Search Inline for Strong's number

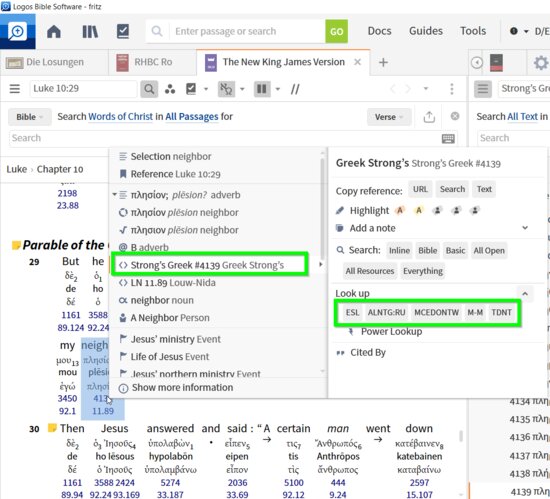pyautogui.click(x=399, y=250)
